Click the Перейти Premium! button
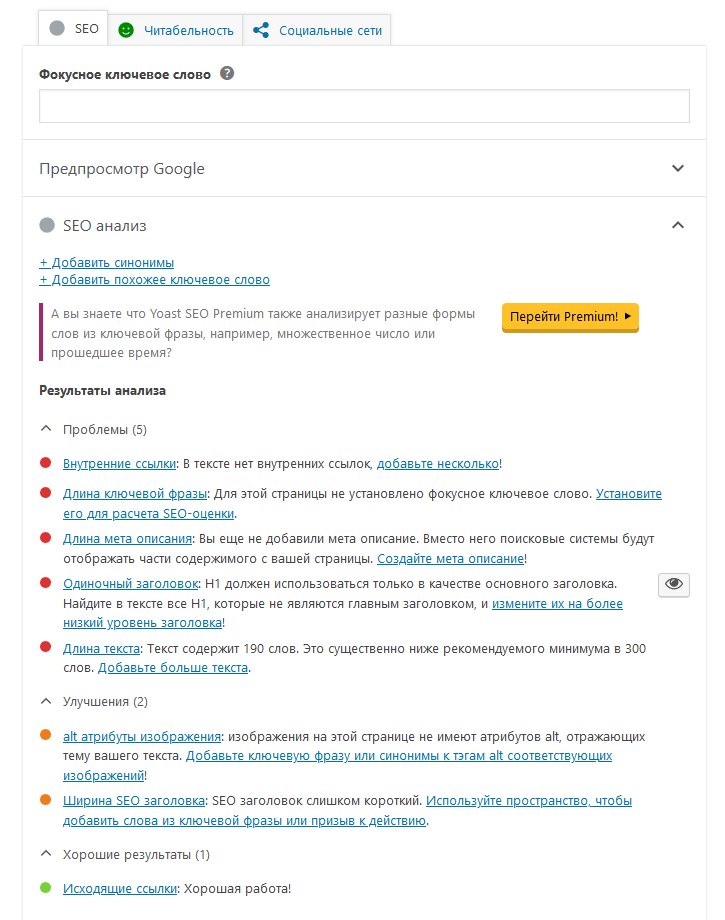Screen dimensions: 725x920 coord(569,316)
